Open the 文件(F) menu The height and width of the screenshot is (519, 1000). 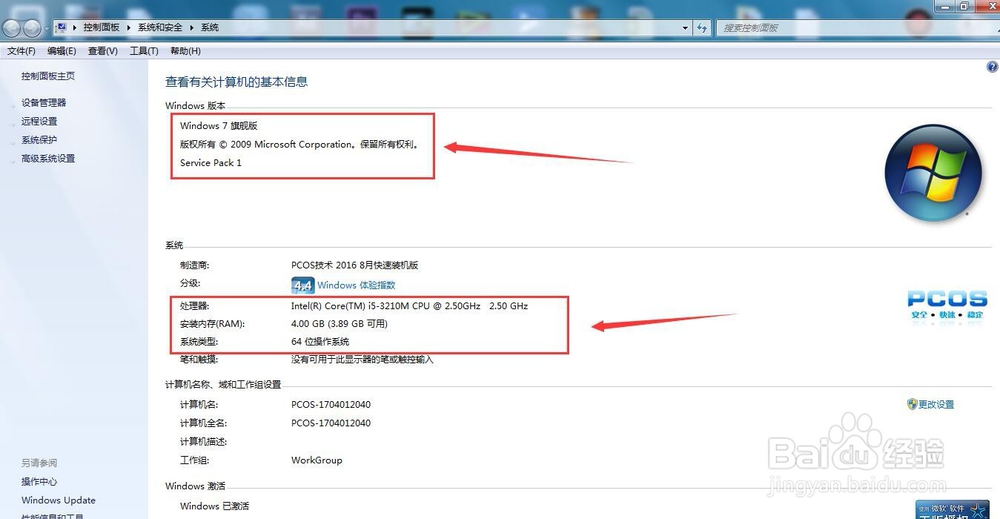pos(21,51)
